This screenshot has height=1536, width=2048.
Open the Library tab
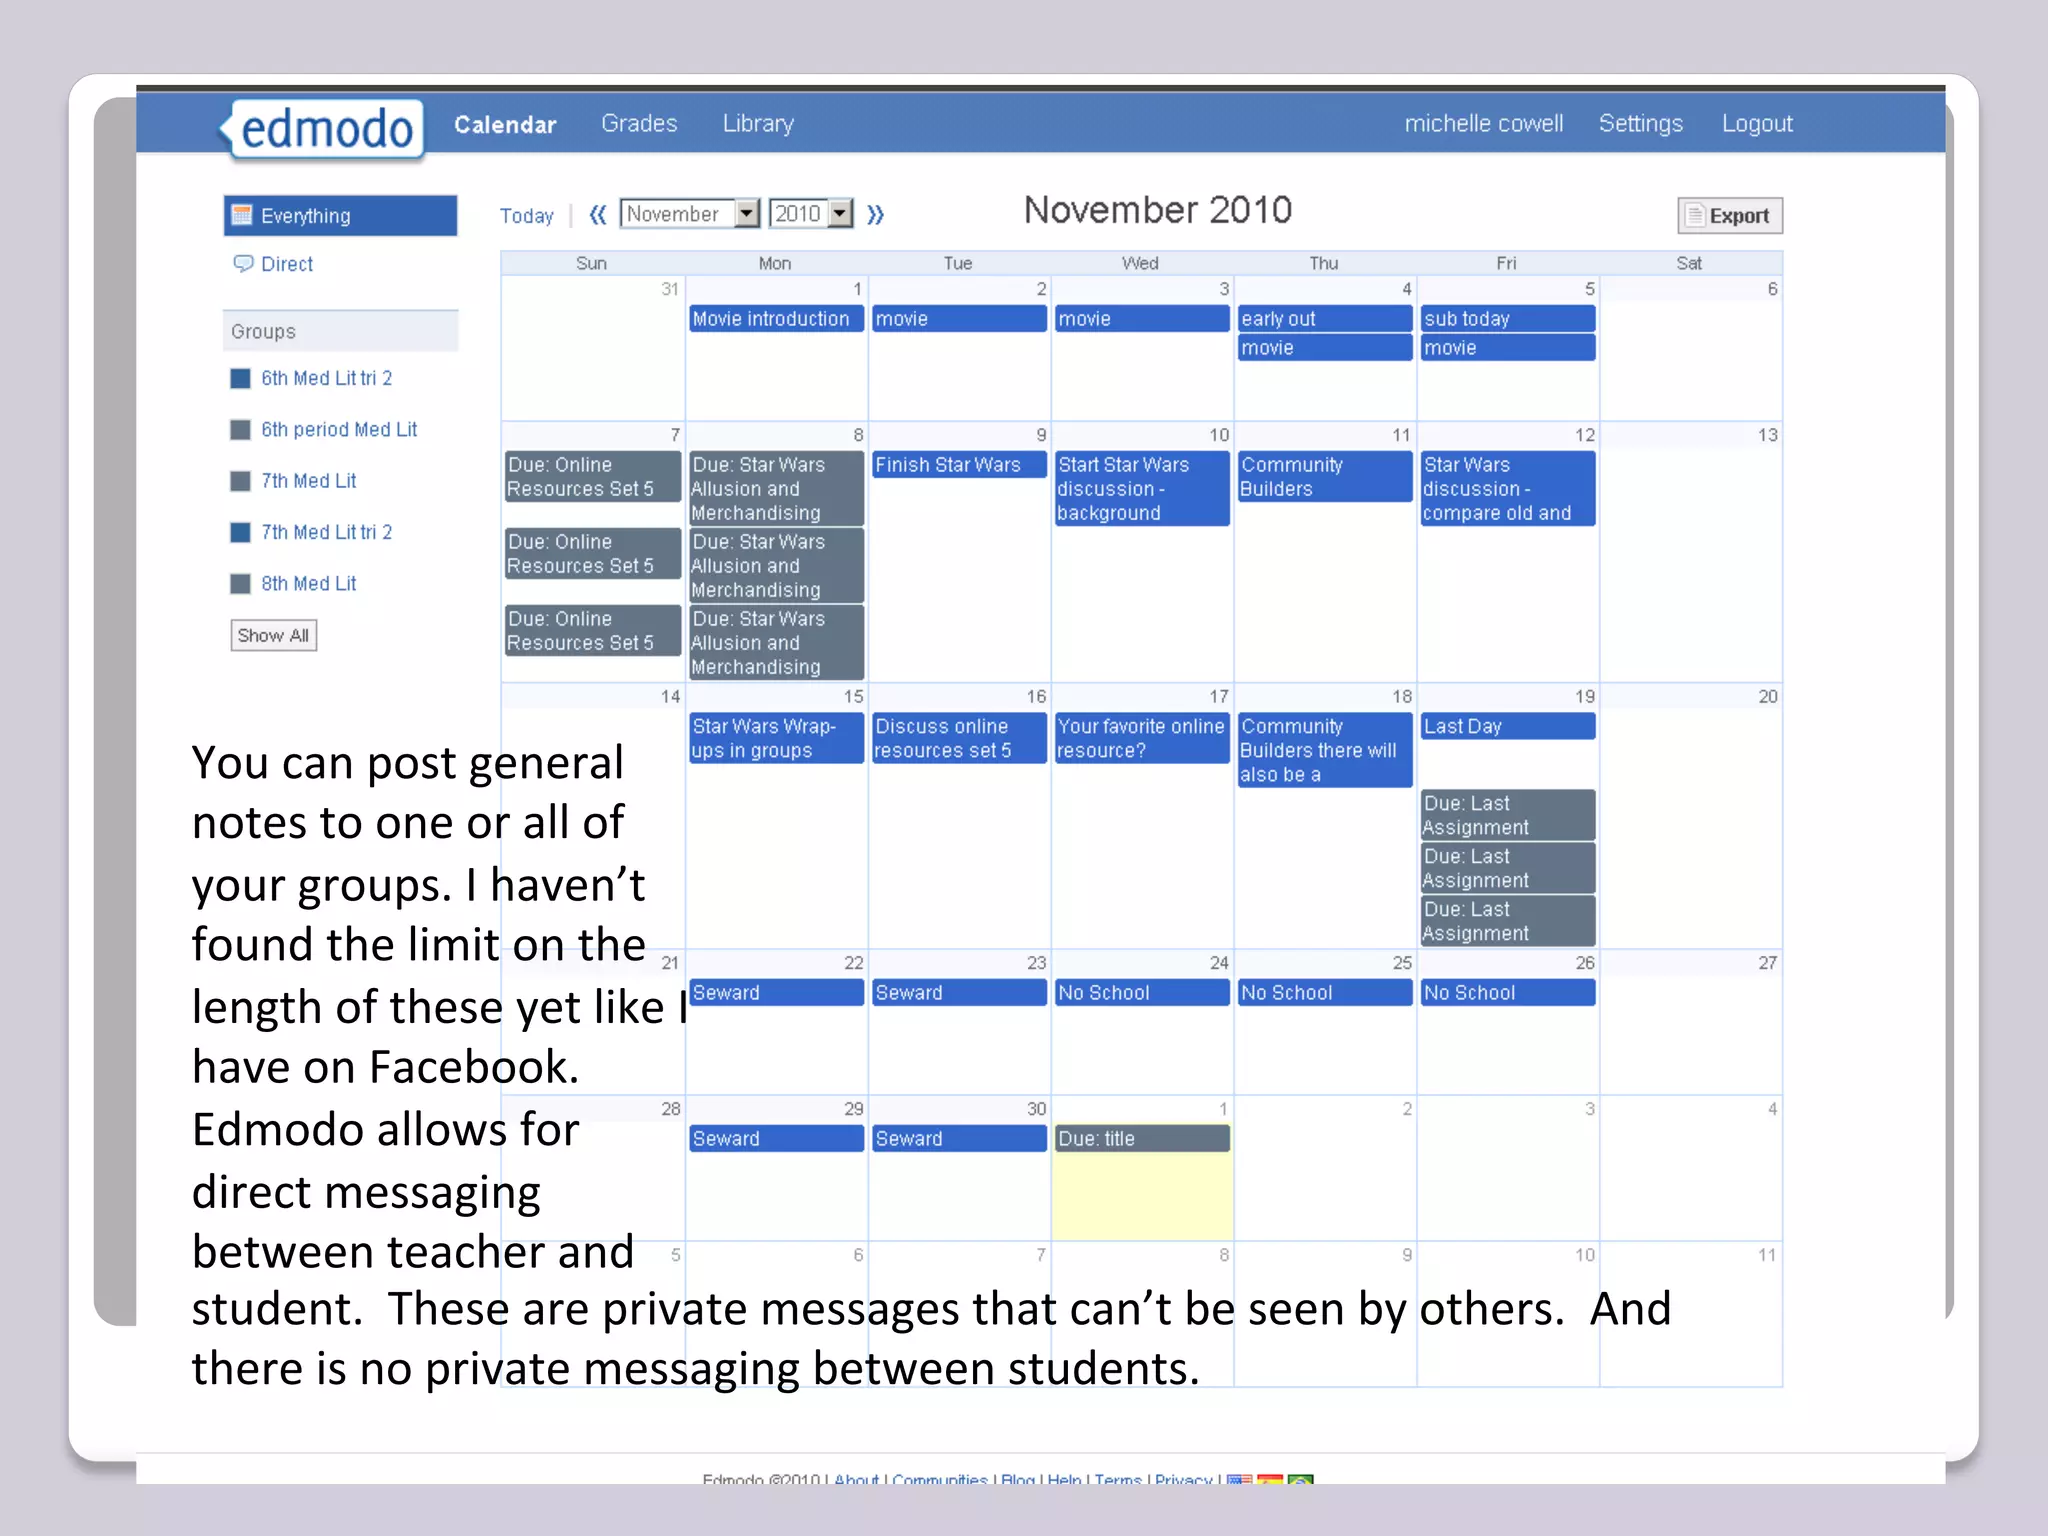tap(758, 123)
